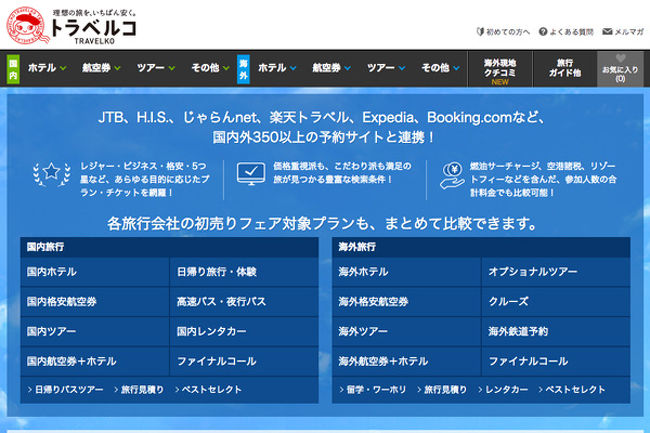Click the blue 海外 badge in navigation
650x433 pixels.
click(243, 69)
